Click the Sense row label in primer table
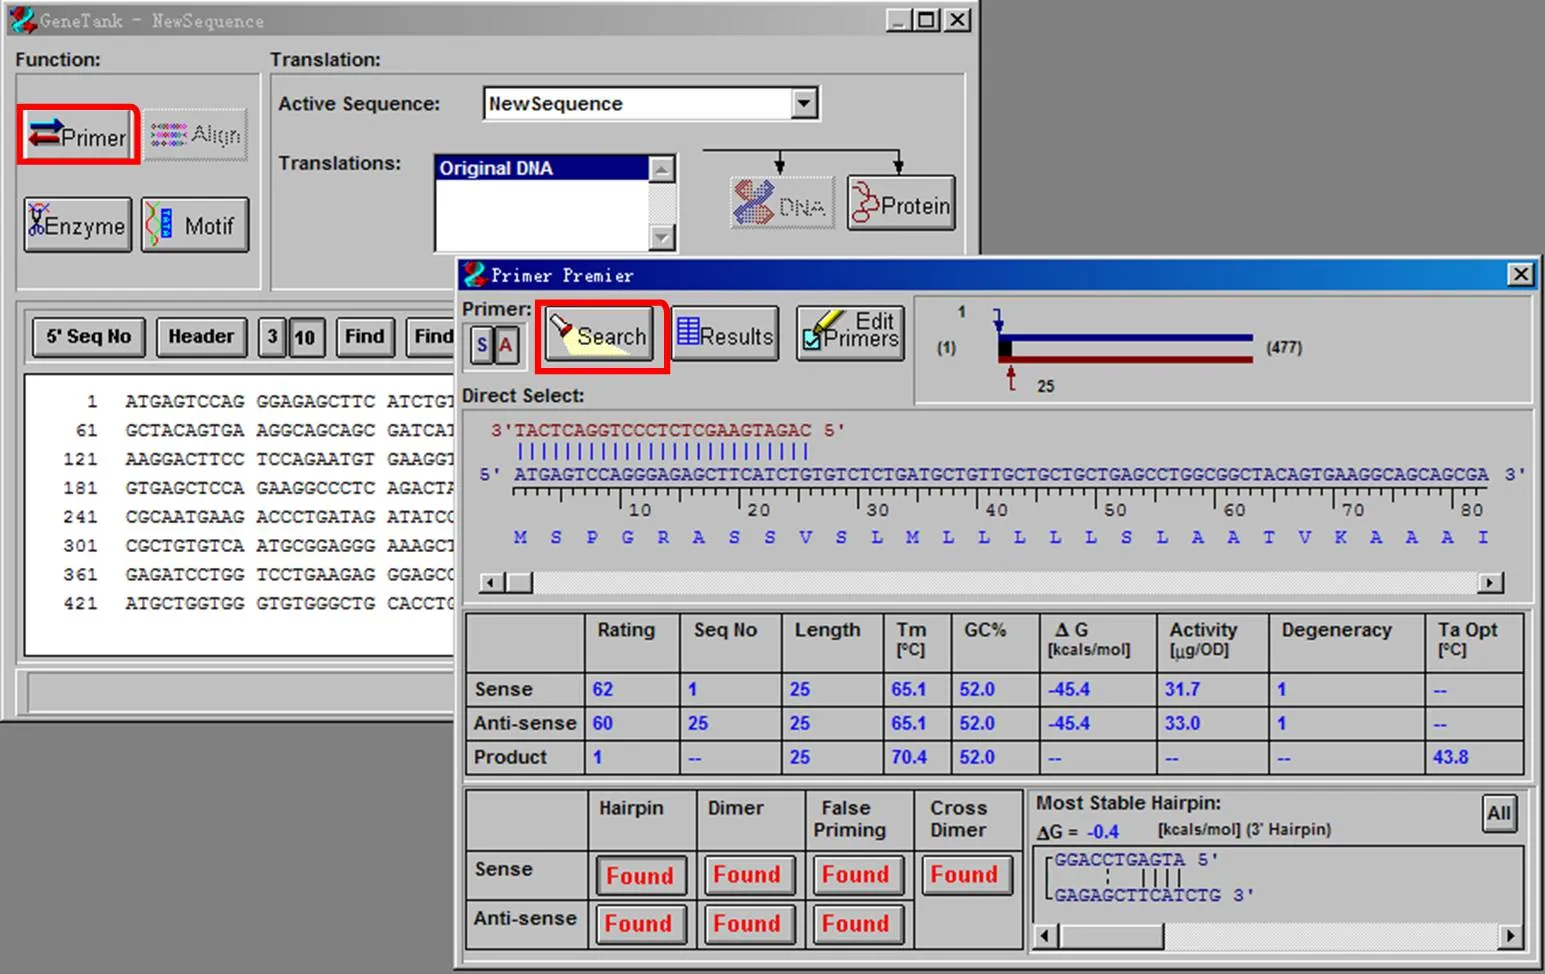 point(504,690)
